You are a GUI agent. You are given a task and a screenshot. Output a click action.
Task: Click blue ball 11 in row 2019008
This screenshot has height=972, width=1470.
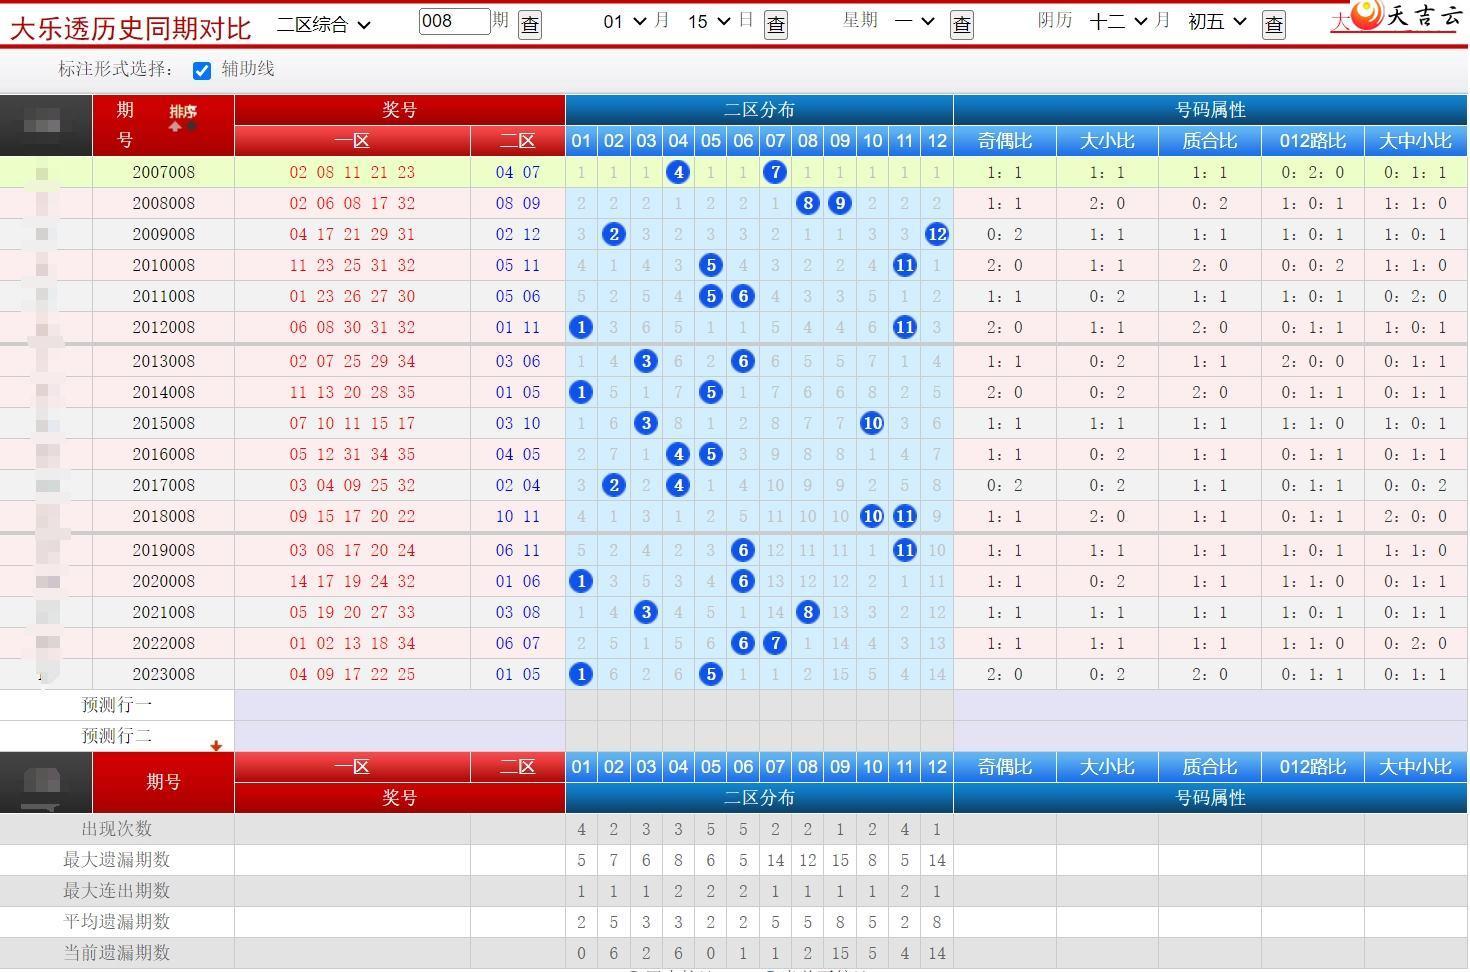point(905,550)
